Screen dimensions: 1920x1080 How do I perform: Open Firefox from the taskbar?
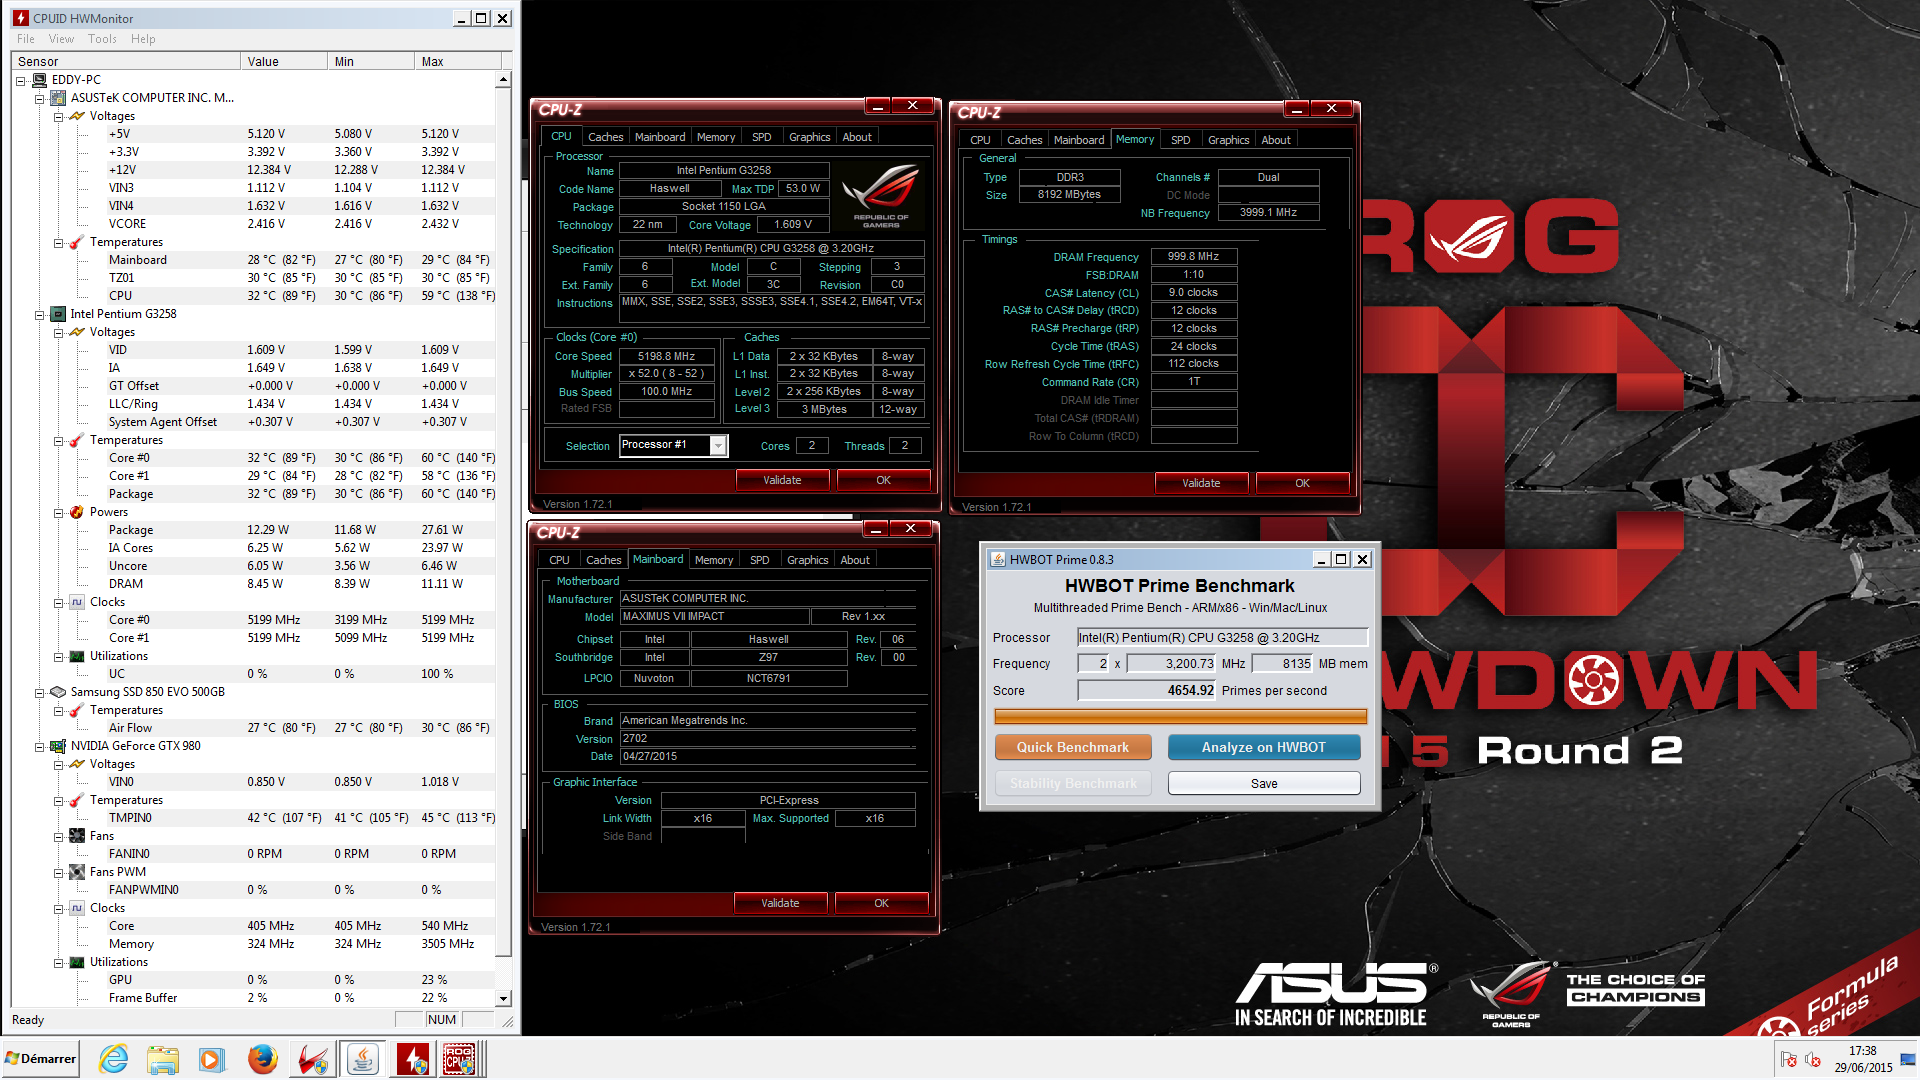coord(262,1059)
